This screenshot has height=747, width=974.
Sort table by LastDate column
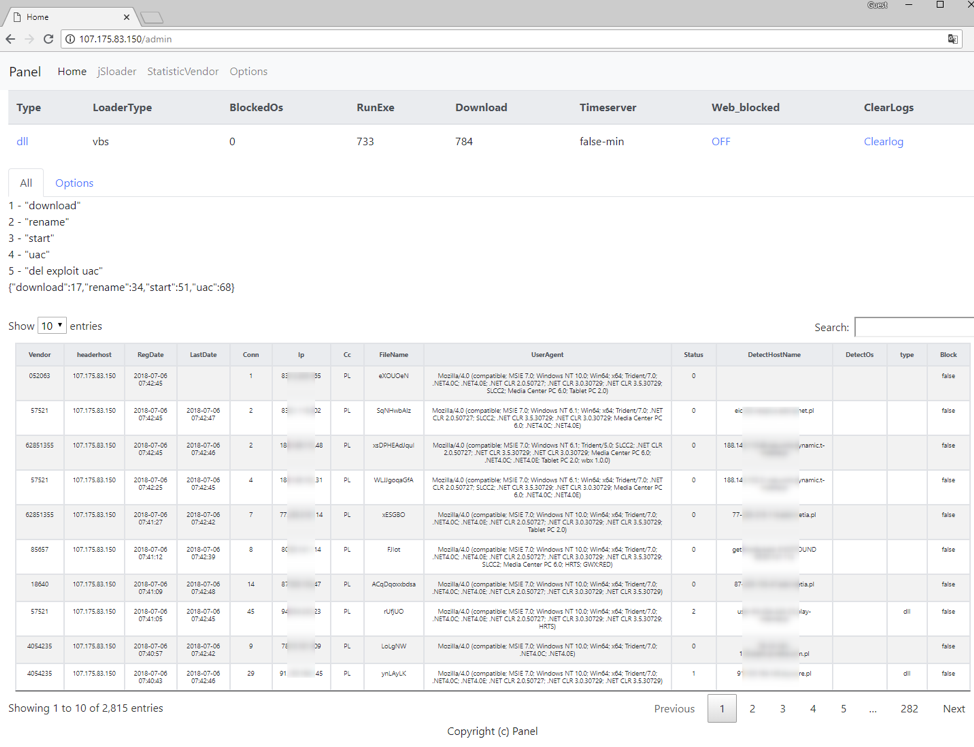click(x=203, y=355)
